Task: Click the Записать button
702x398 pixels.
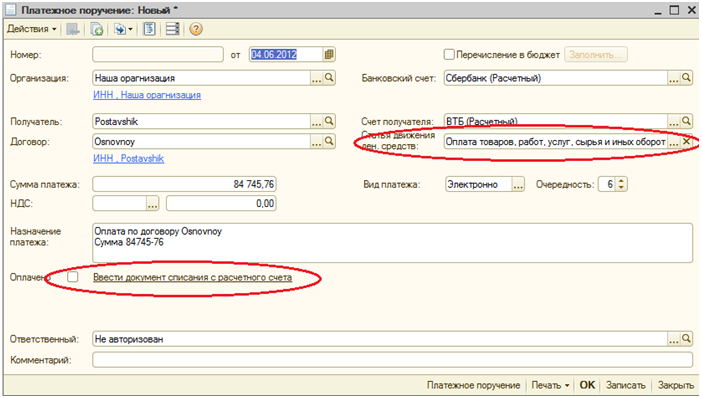Action: 625,385
